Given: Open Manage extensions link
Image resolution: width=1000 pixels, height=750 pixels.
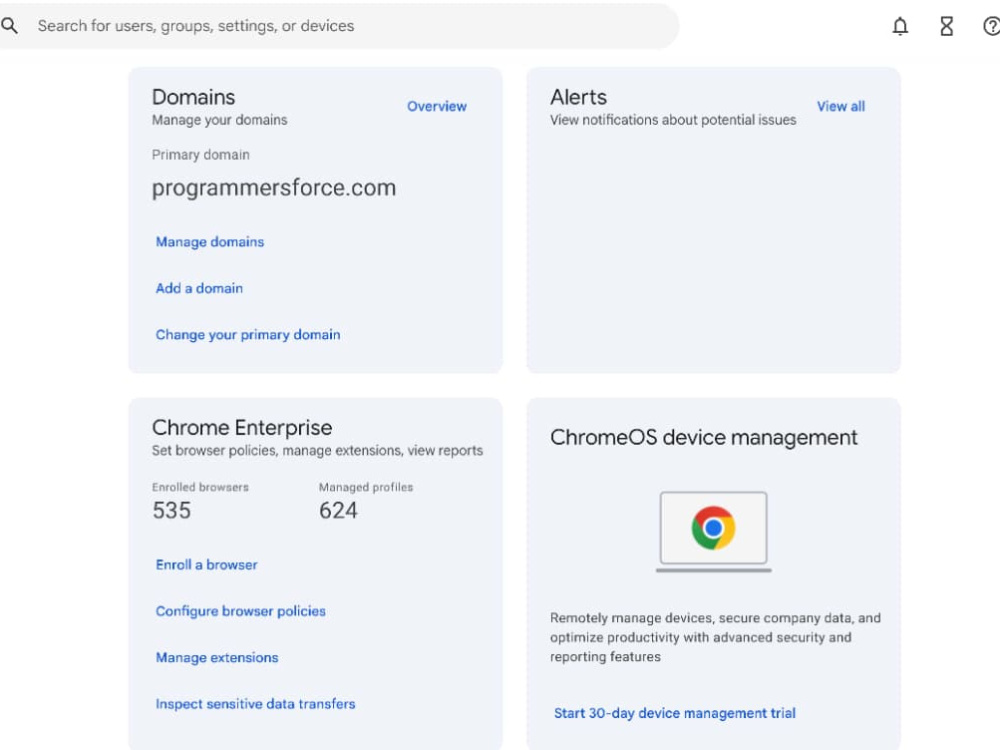Looking at the screenshot, I should click(217, 658).
